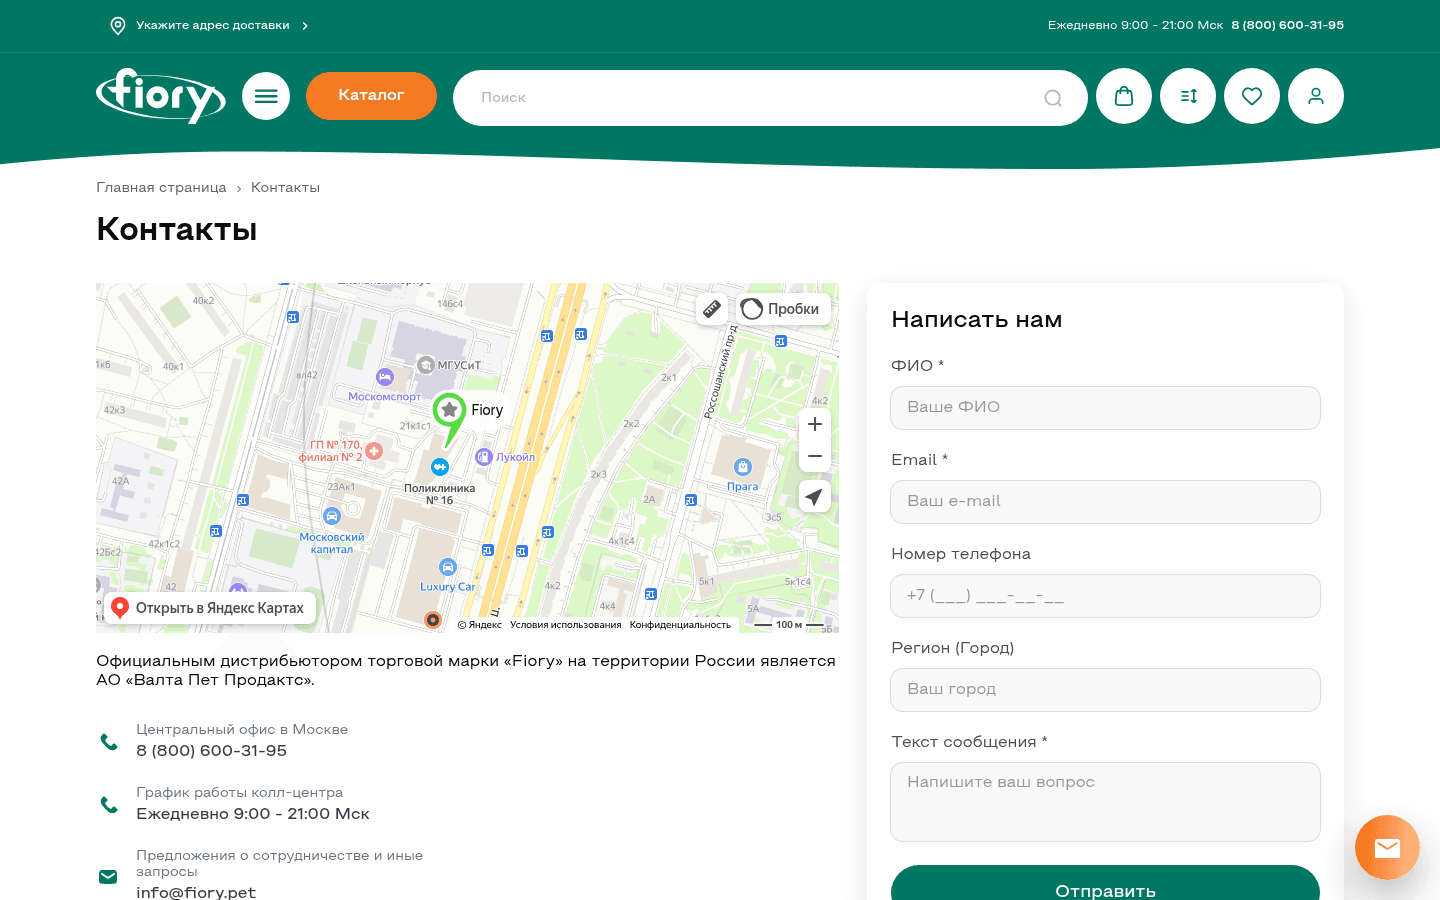1440x900 pixels.
Task: Click the map geolocation arrow
Action: click(815, 496)
